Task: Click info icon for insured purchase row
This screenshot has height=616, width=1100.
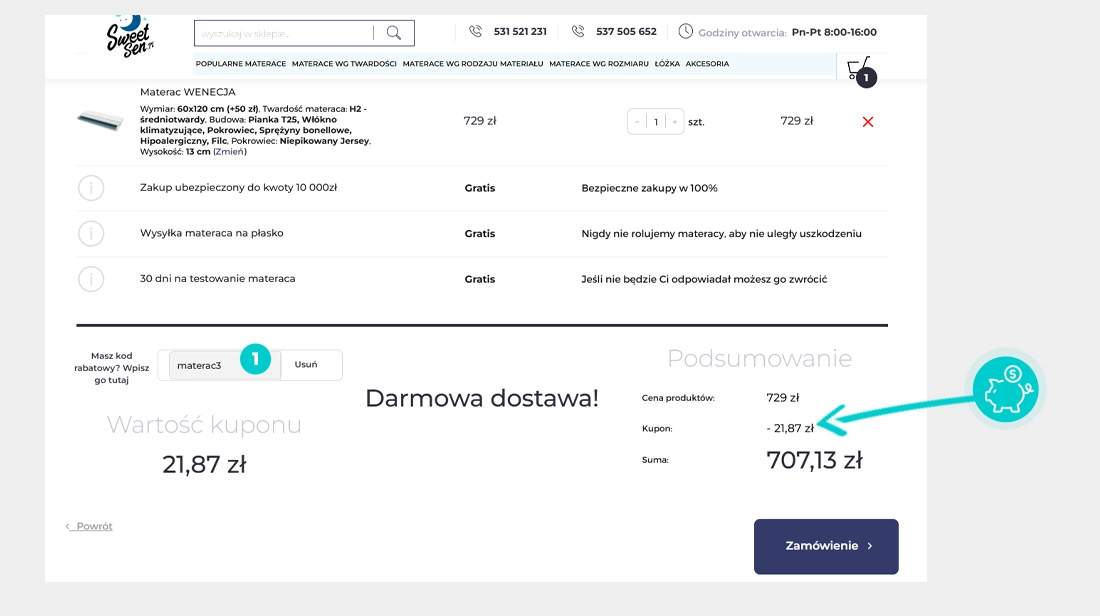Action: point(91,188)
